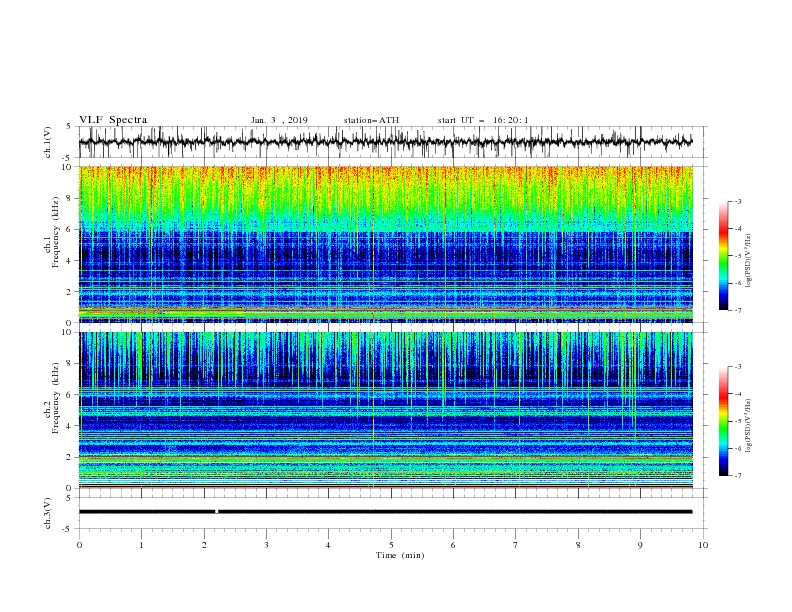Click the ch.1 spectrogram panel
Image resolution: width=792 pixels, height=612 pixels.
click(385, 244)
